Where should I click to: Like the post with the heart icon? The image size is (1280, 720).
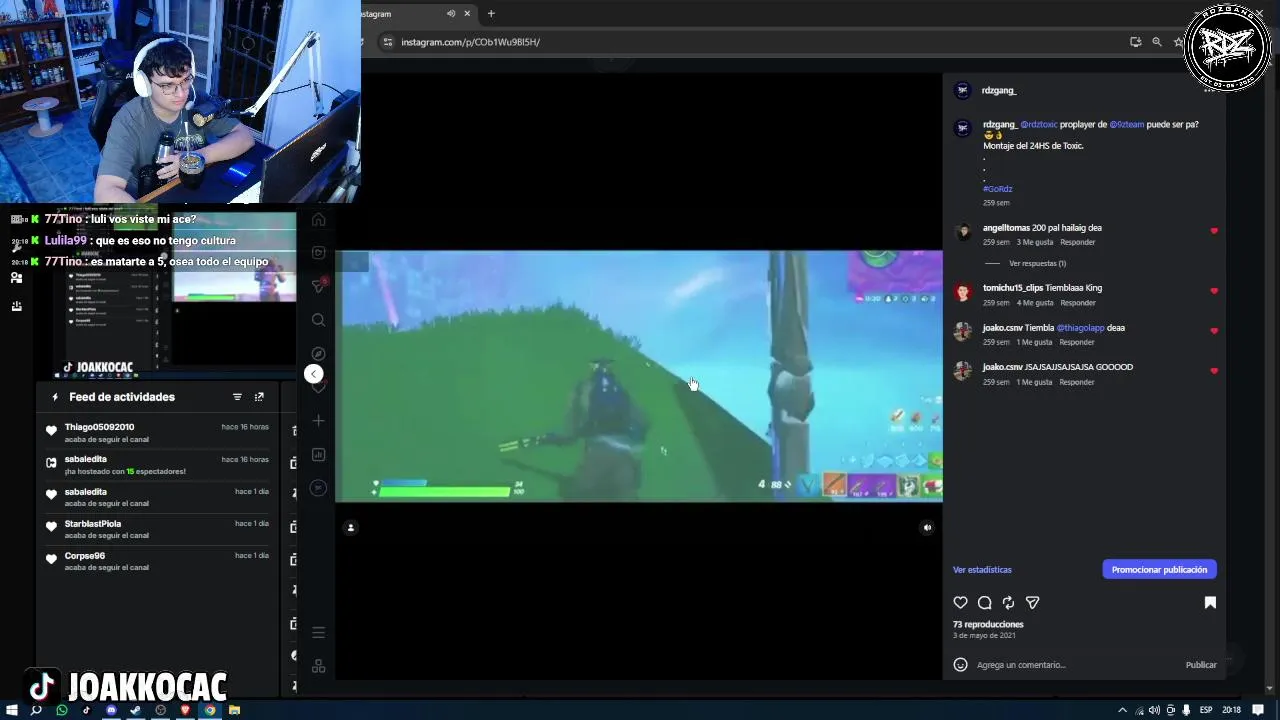pos(960,602)
